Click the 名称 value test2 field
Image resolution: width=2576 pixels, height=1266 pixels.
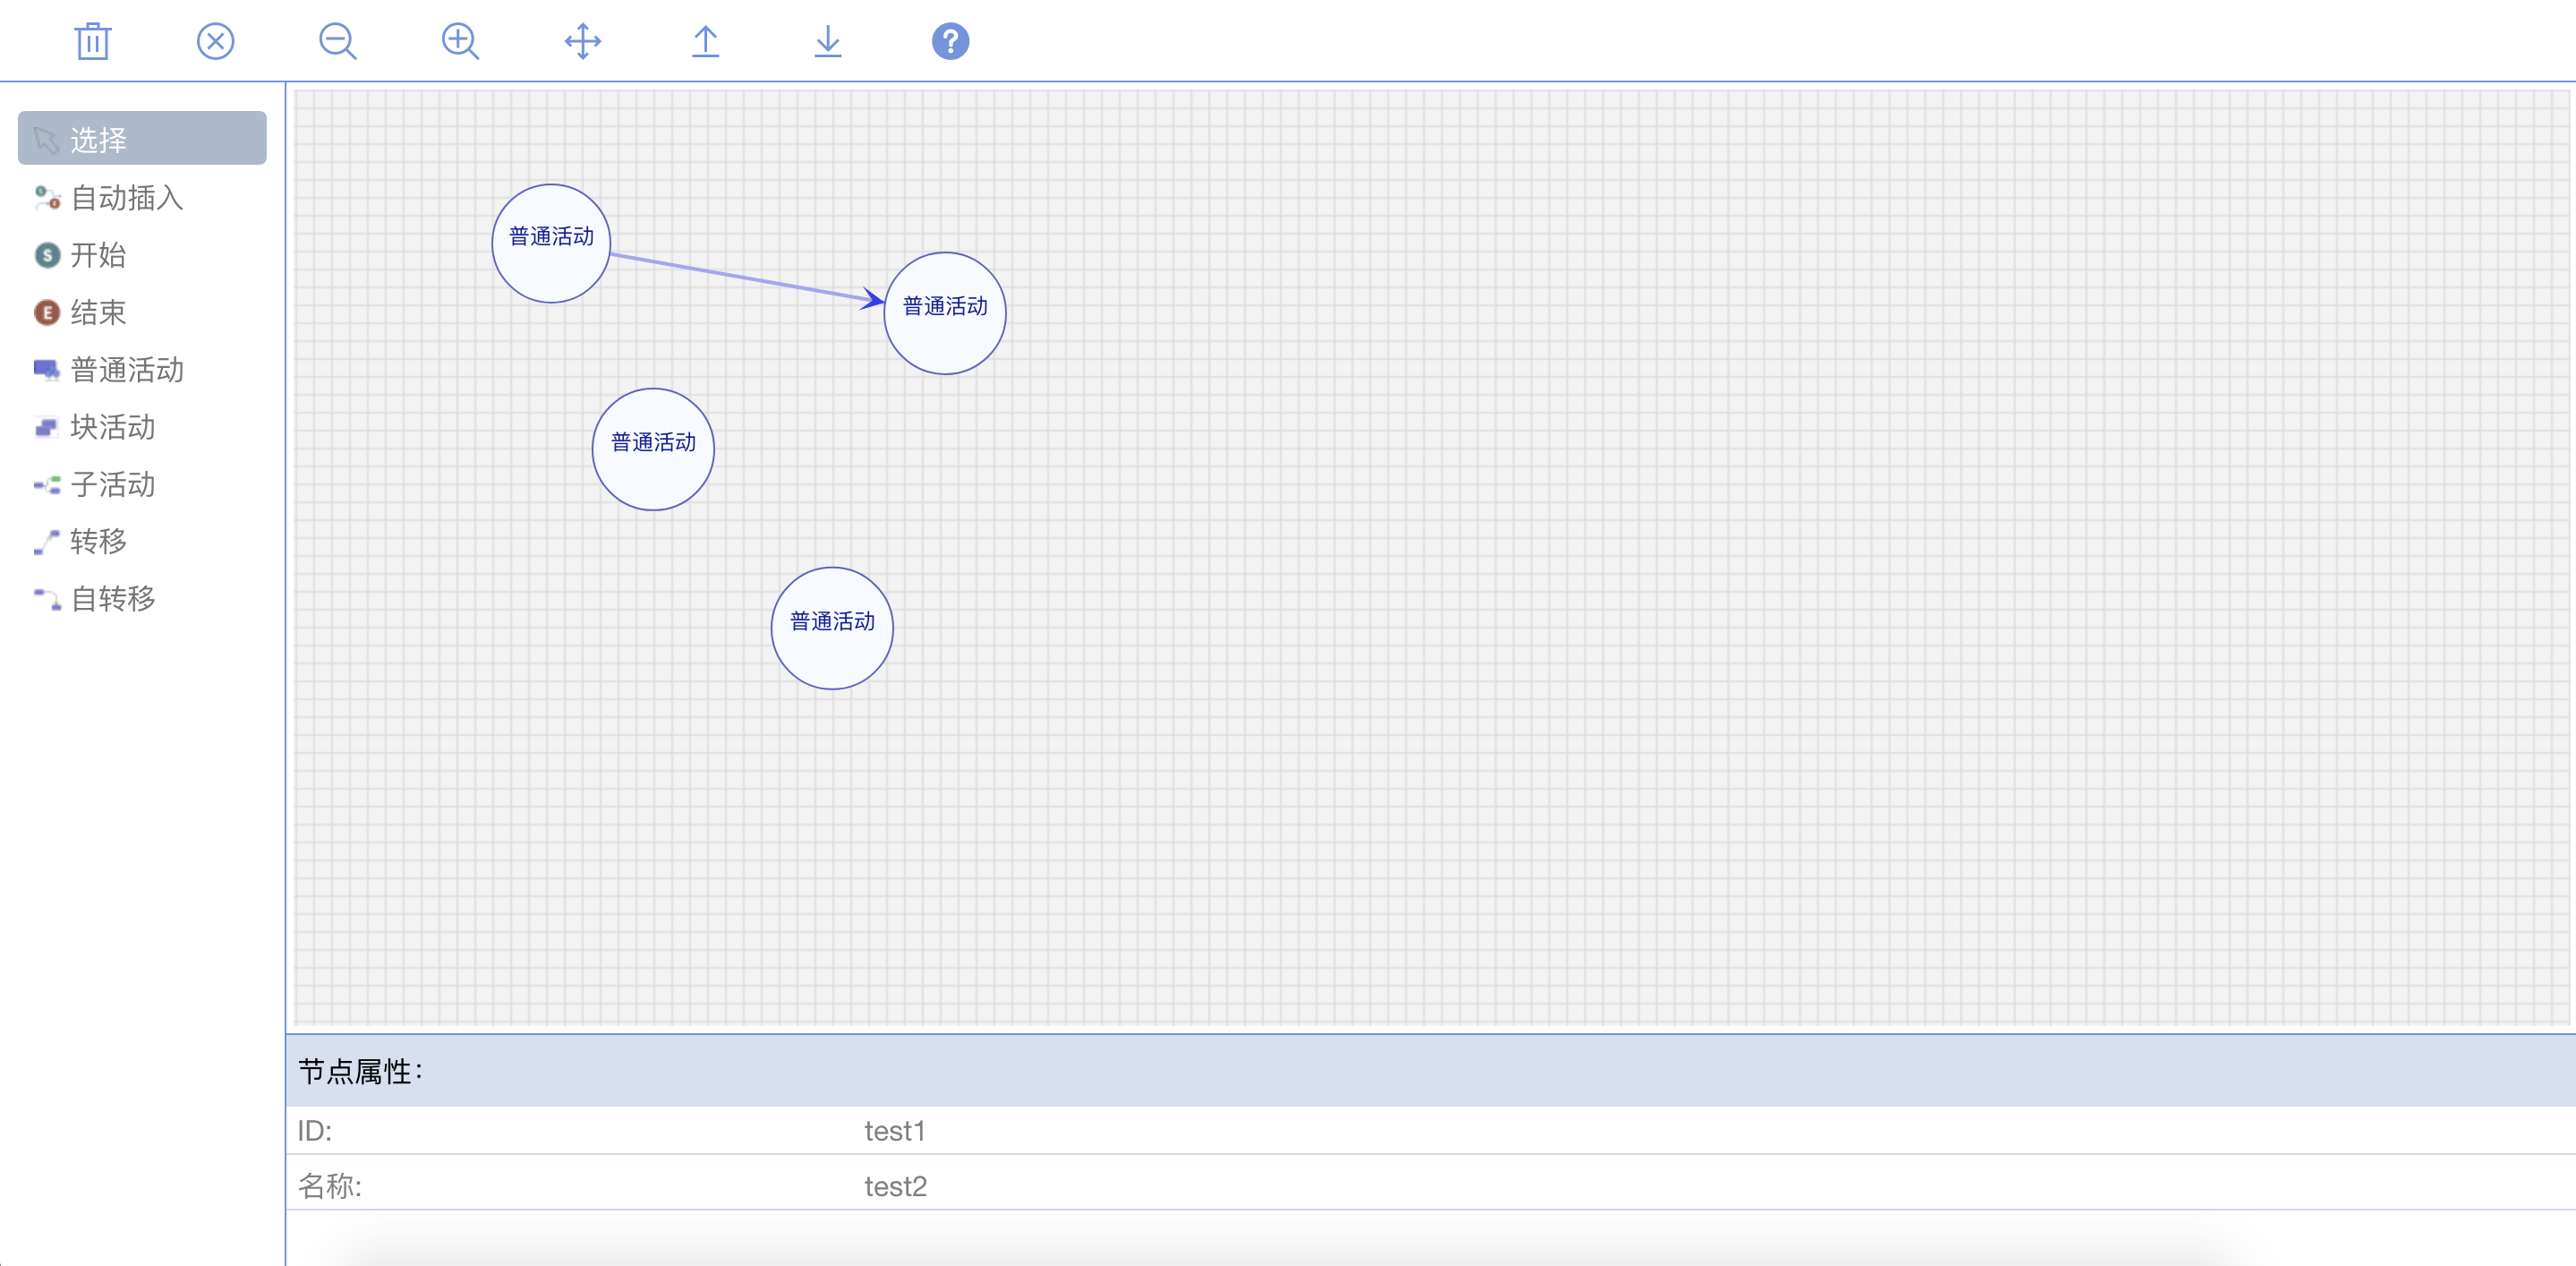point(895,1186)
